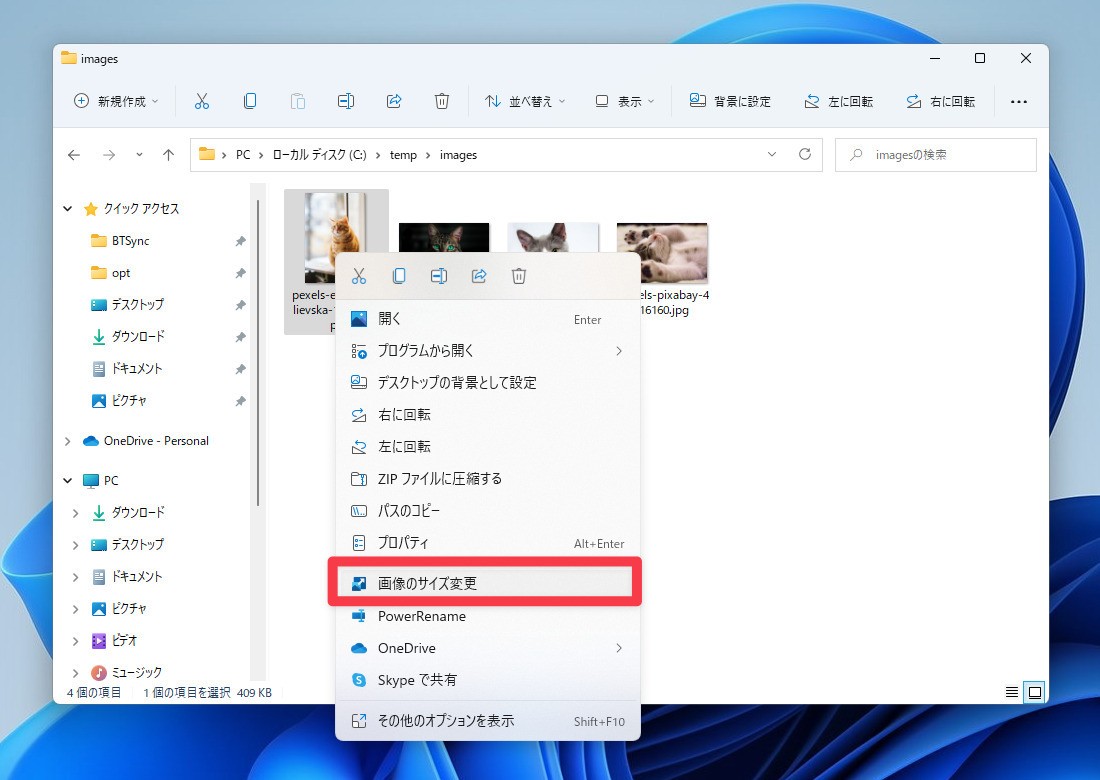
Task: Click the rename icon in top toolbar
Action: coord(346,101)
